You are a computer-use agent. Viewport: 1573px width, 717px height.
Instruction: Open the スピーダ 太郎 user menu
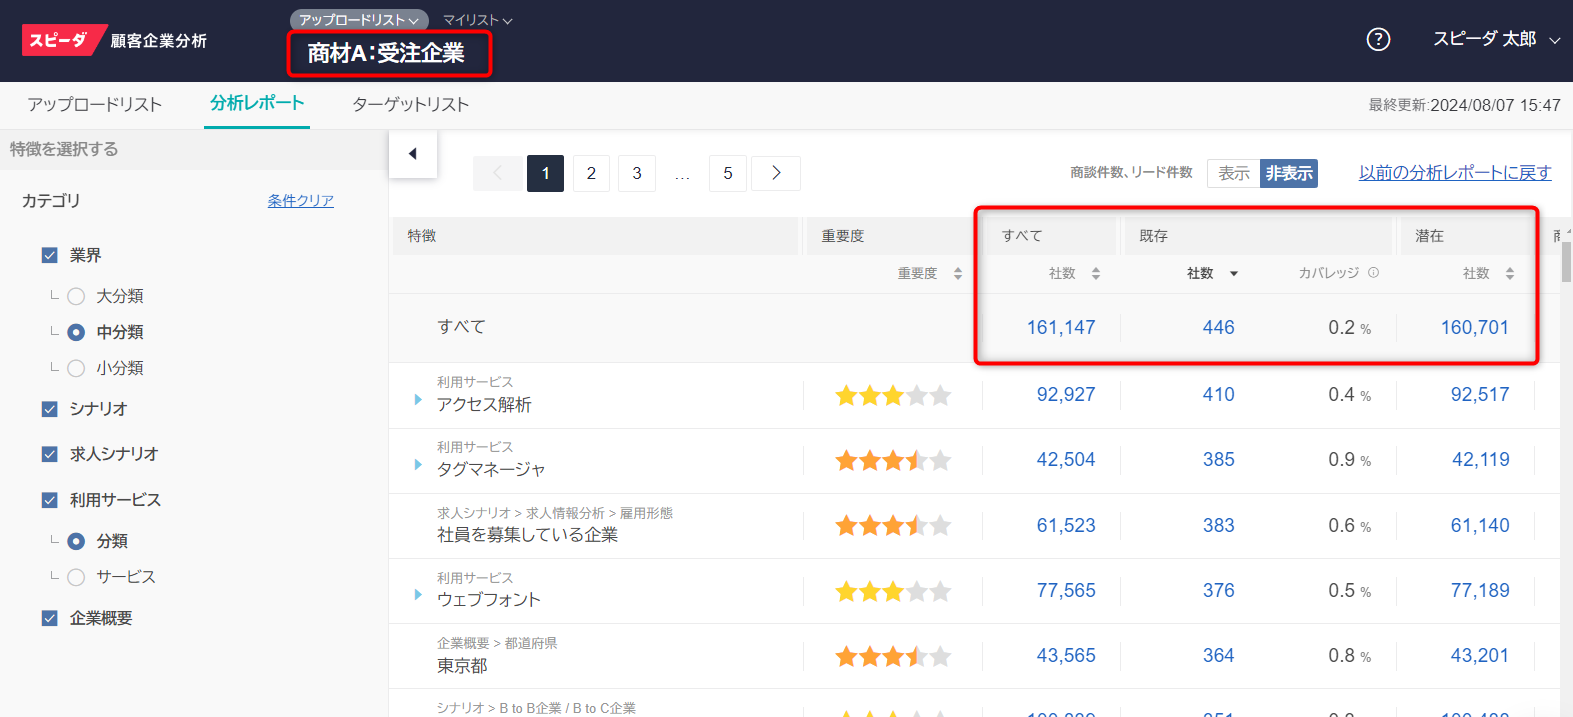point(1495,39)
